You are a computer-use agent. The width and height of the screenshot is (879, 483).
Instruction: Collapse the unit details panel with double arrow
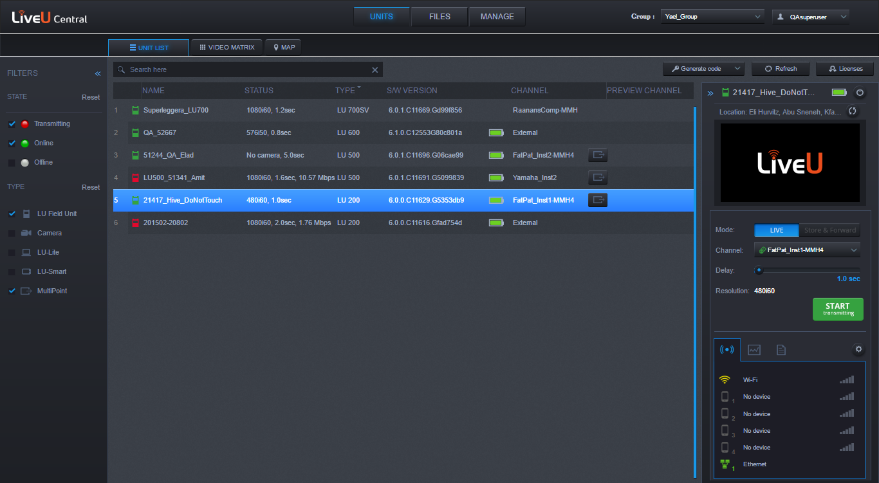pyautogui.click(x=710, y=93)
